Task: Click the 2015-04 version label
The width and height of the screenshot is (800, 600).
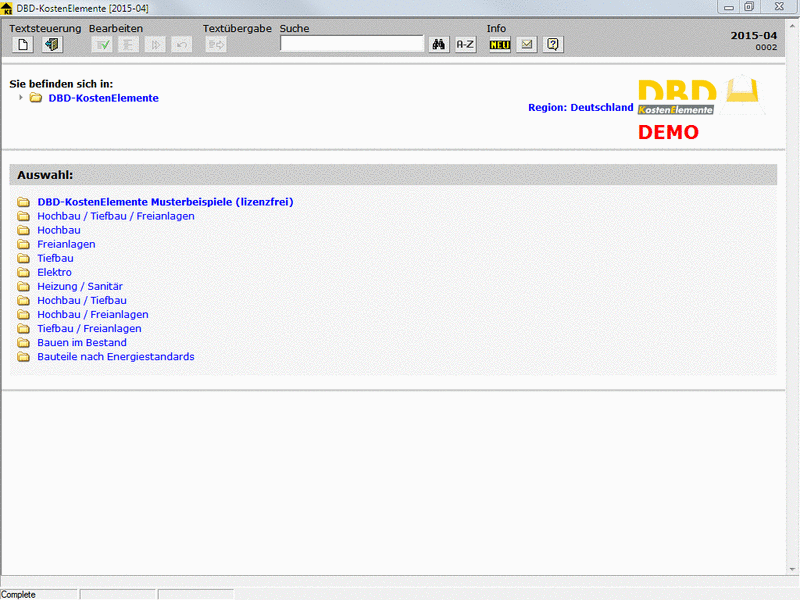Action: point(754,36)
